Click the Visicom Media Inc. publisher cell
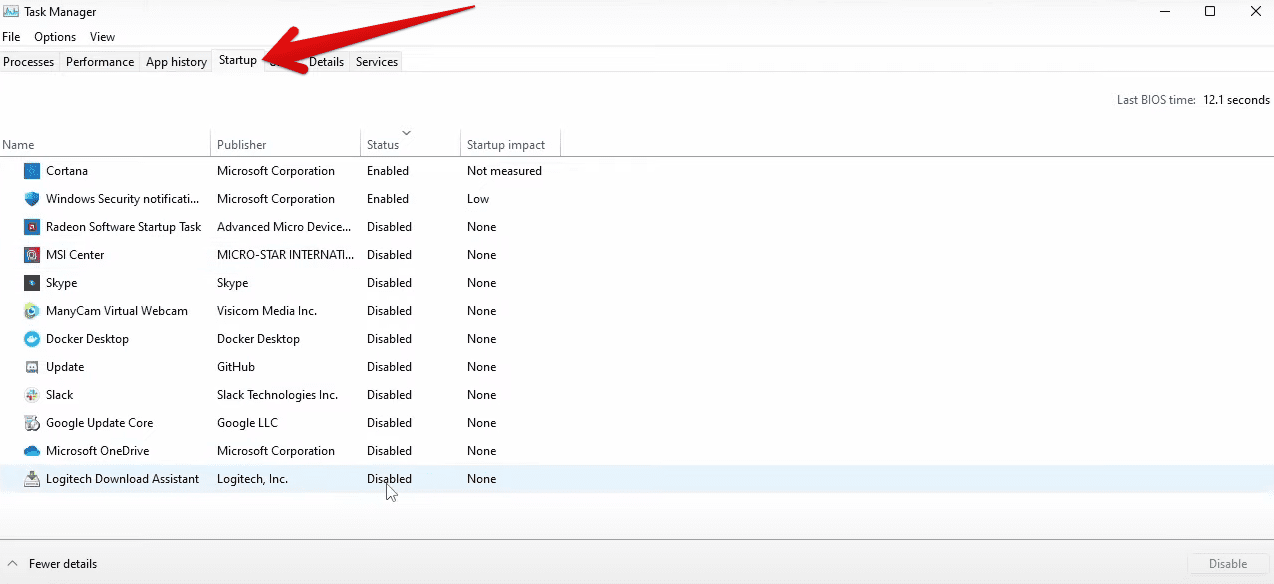This screenshot has width=1274, height=584. [x=267, y=311]
